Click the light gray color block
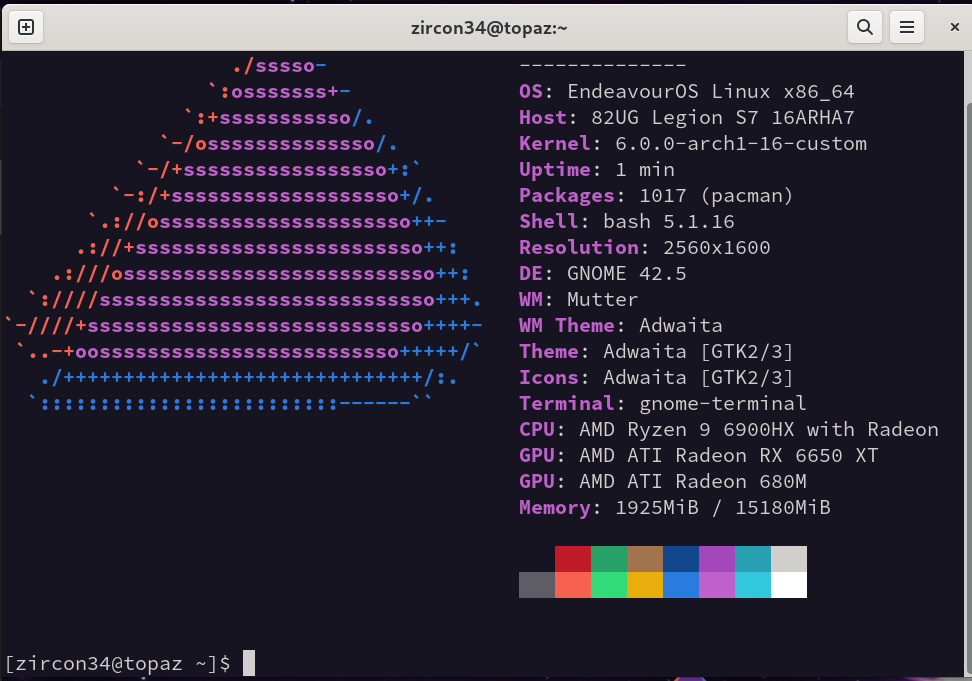972x681 pixels. pyautogui.click(x=789, y=559)
